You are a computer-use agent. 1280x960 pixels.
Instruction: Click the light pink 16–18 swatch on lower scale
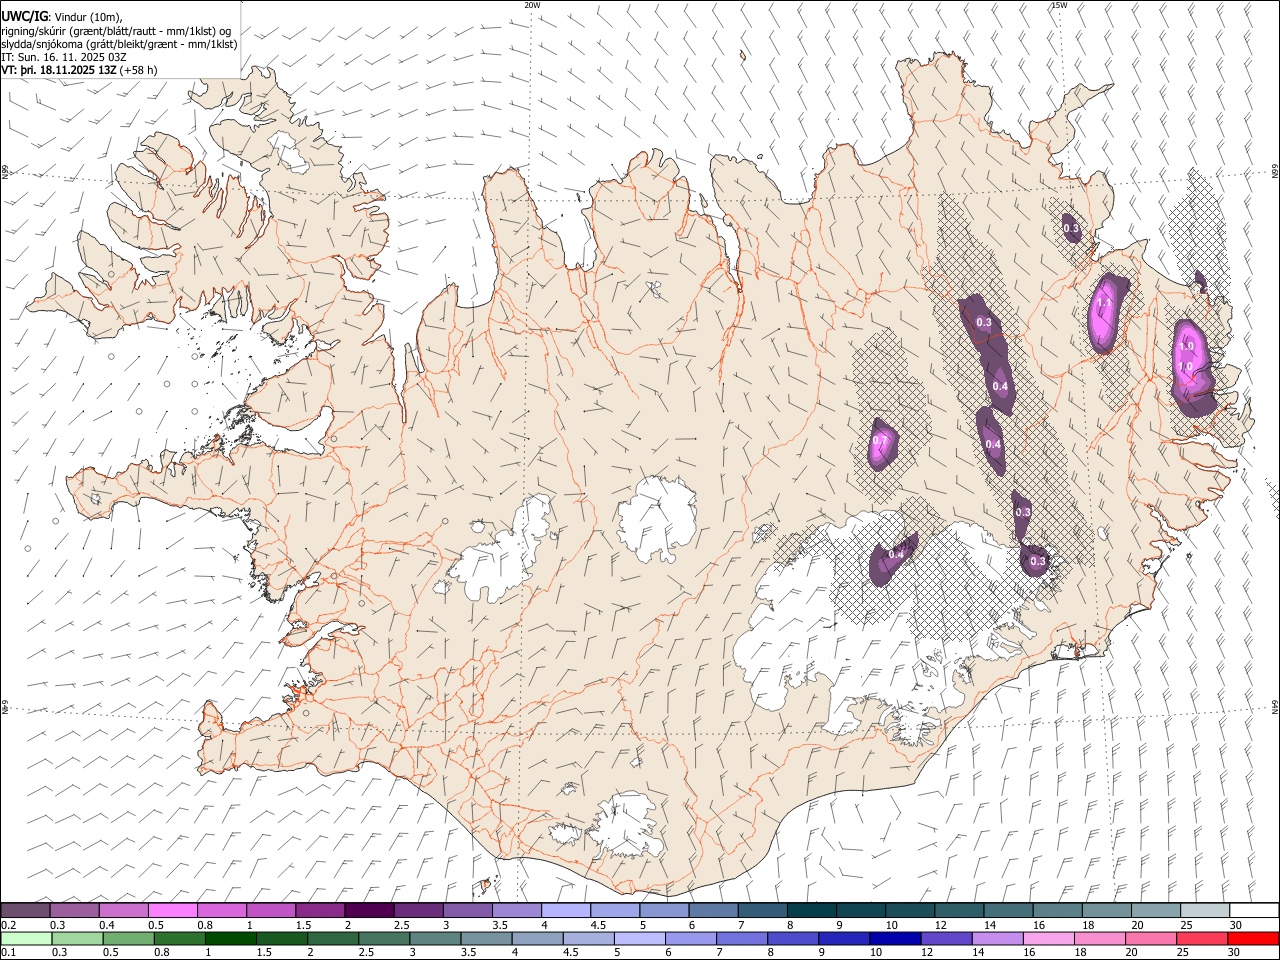(x=1046, y=938)
